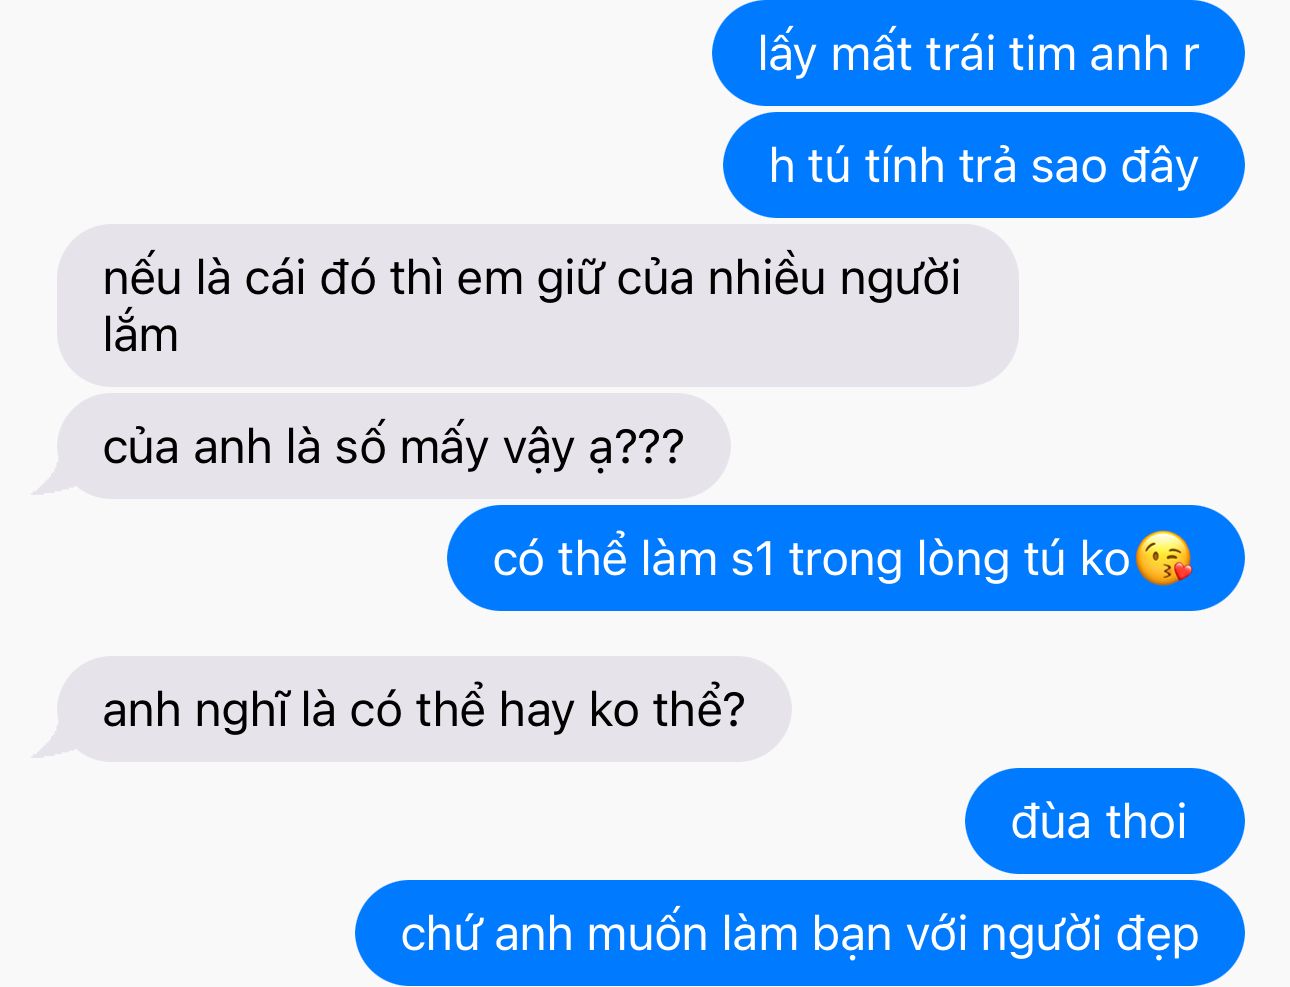
Task: Click the word 'nếu' starting the gray message
Action: coord(143,277)
